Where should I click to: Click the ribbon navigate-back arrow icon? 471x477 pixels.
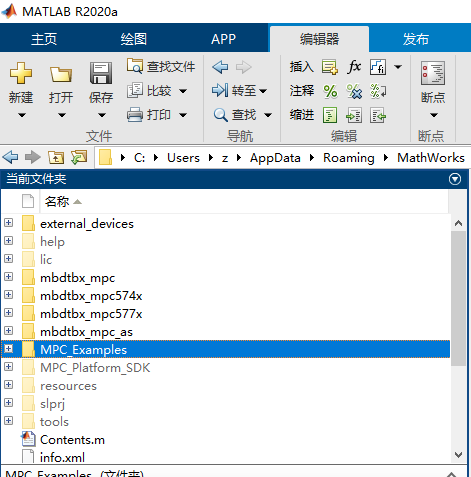pos(220,67)
